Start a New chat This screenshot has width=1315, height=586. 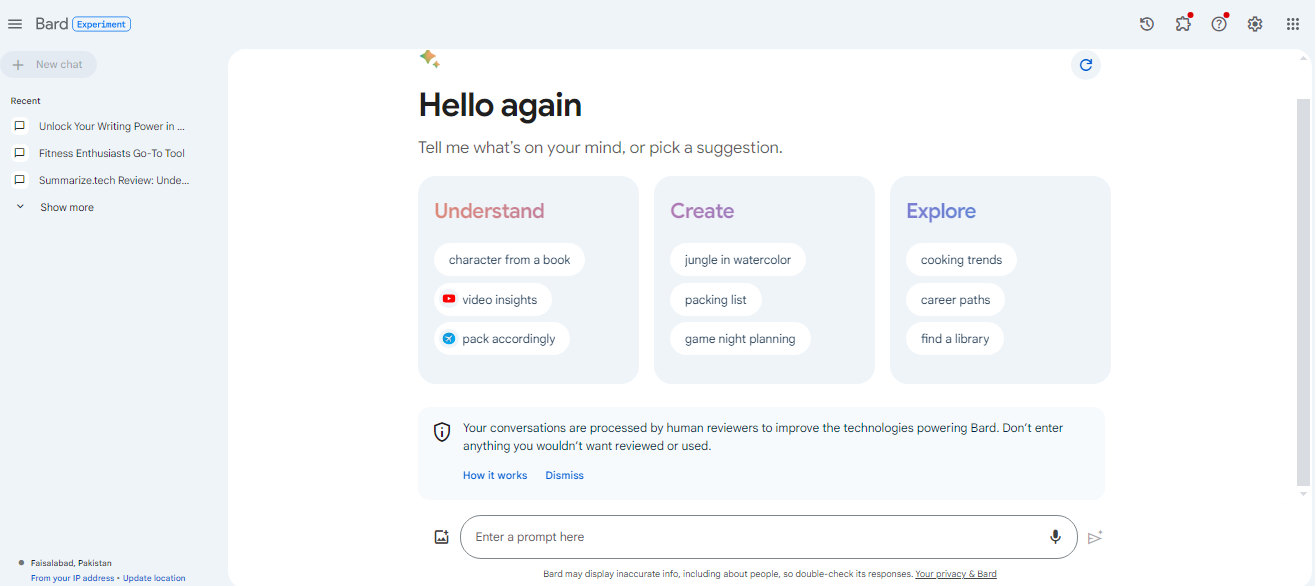pos(48,65)
